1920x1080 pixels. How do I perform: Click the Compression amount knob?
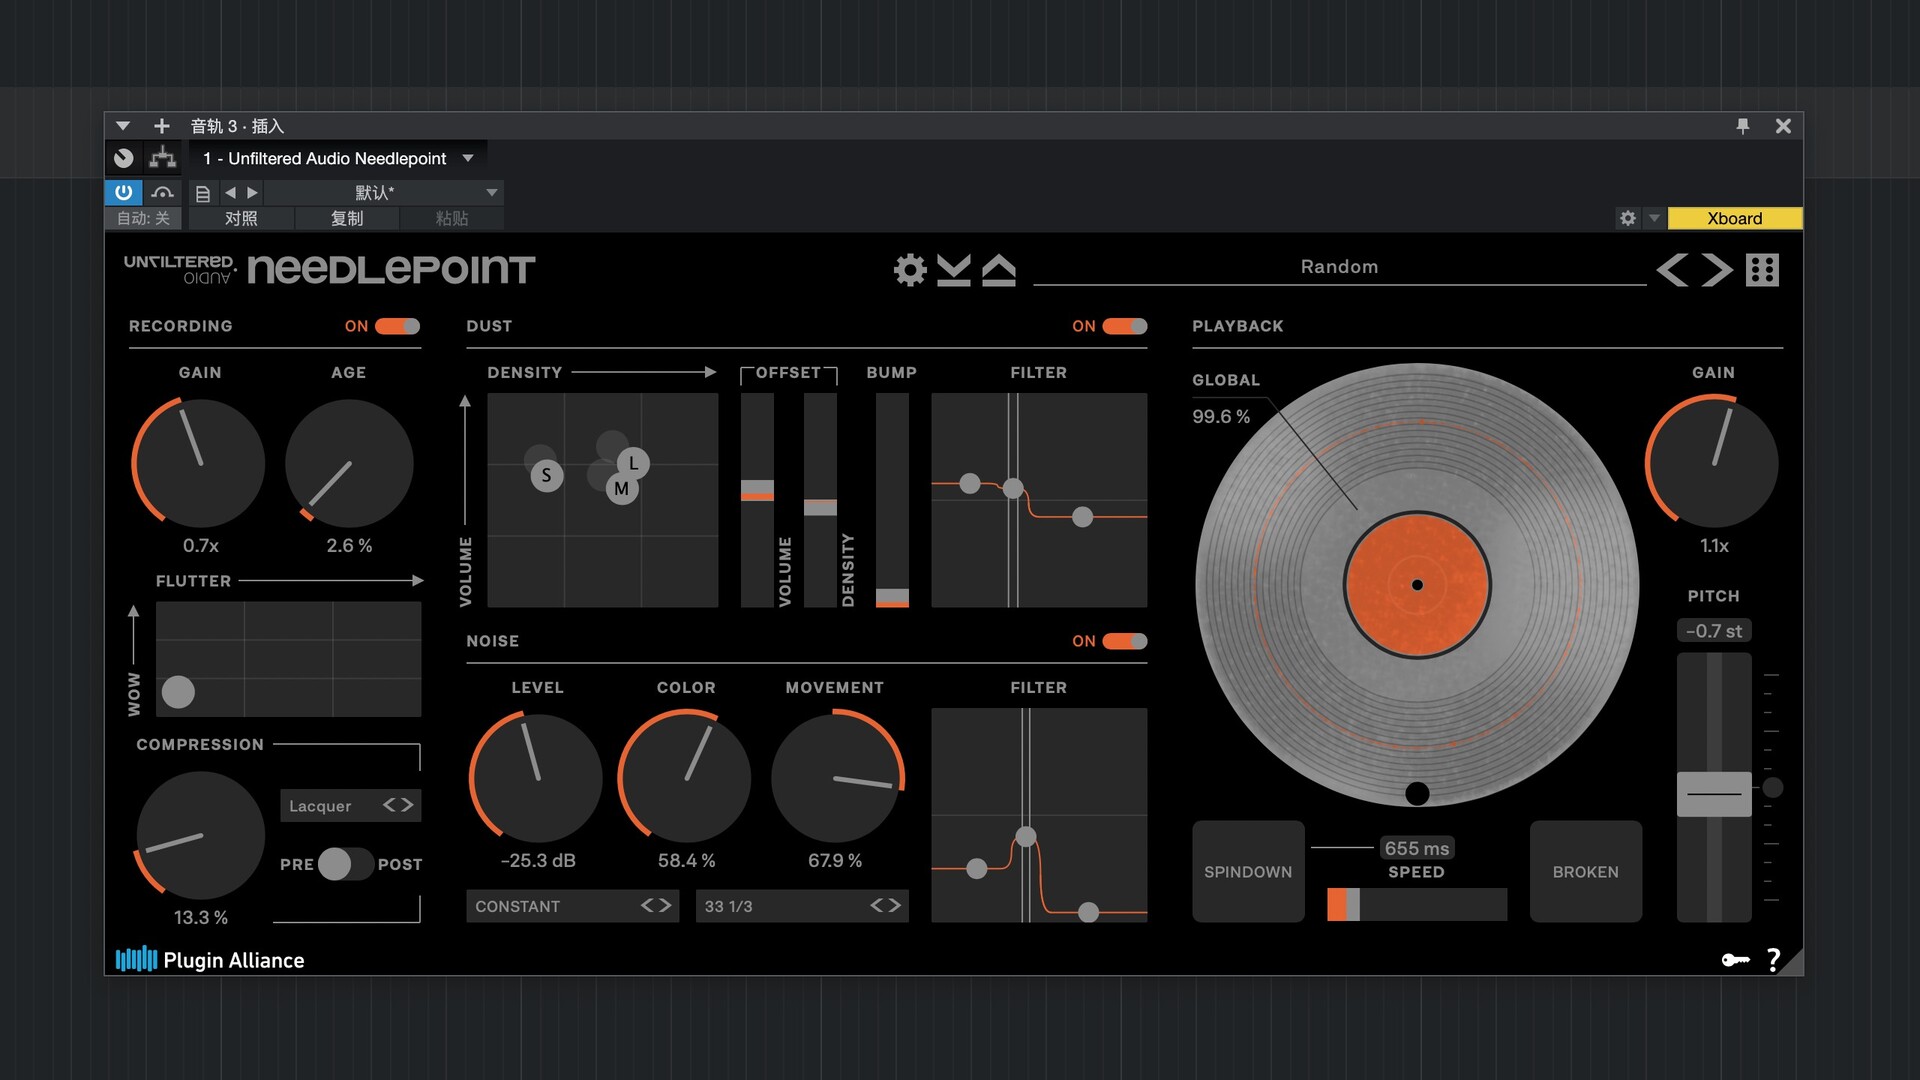(x=200, y=835)
